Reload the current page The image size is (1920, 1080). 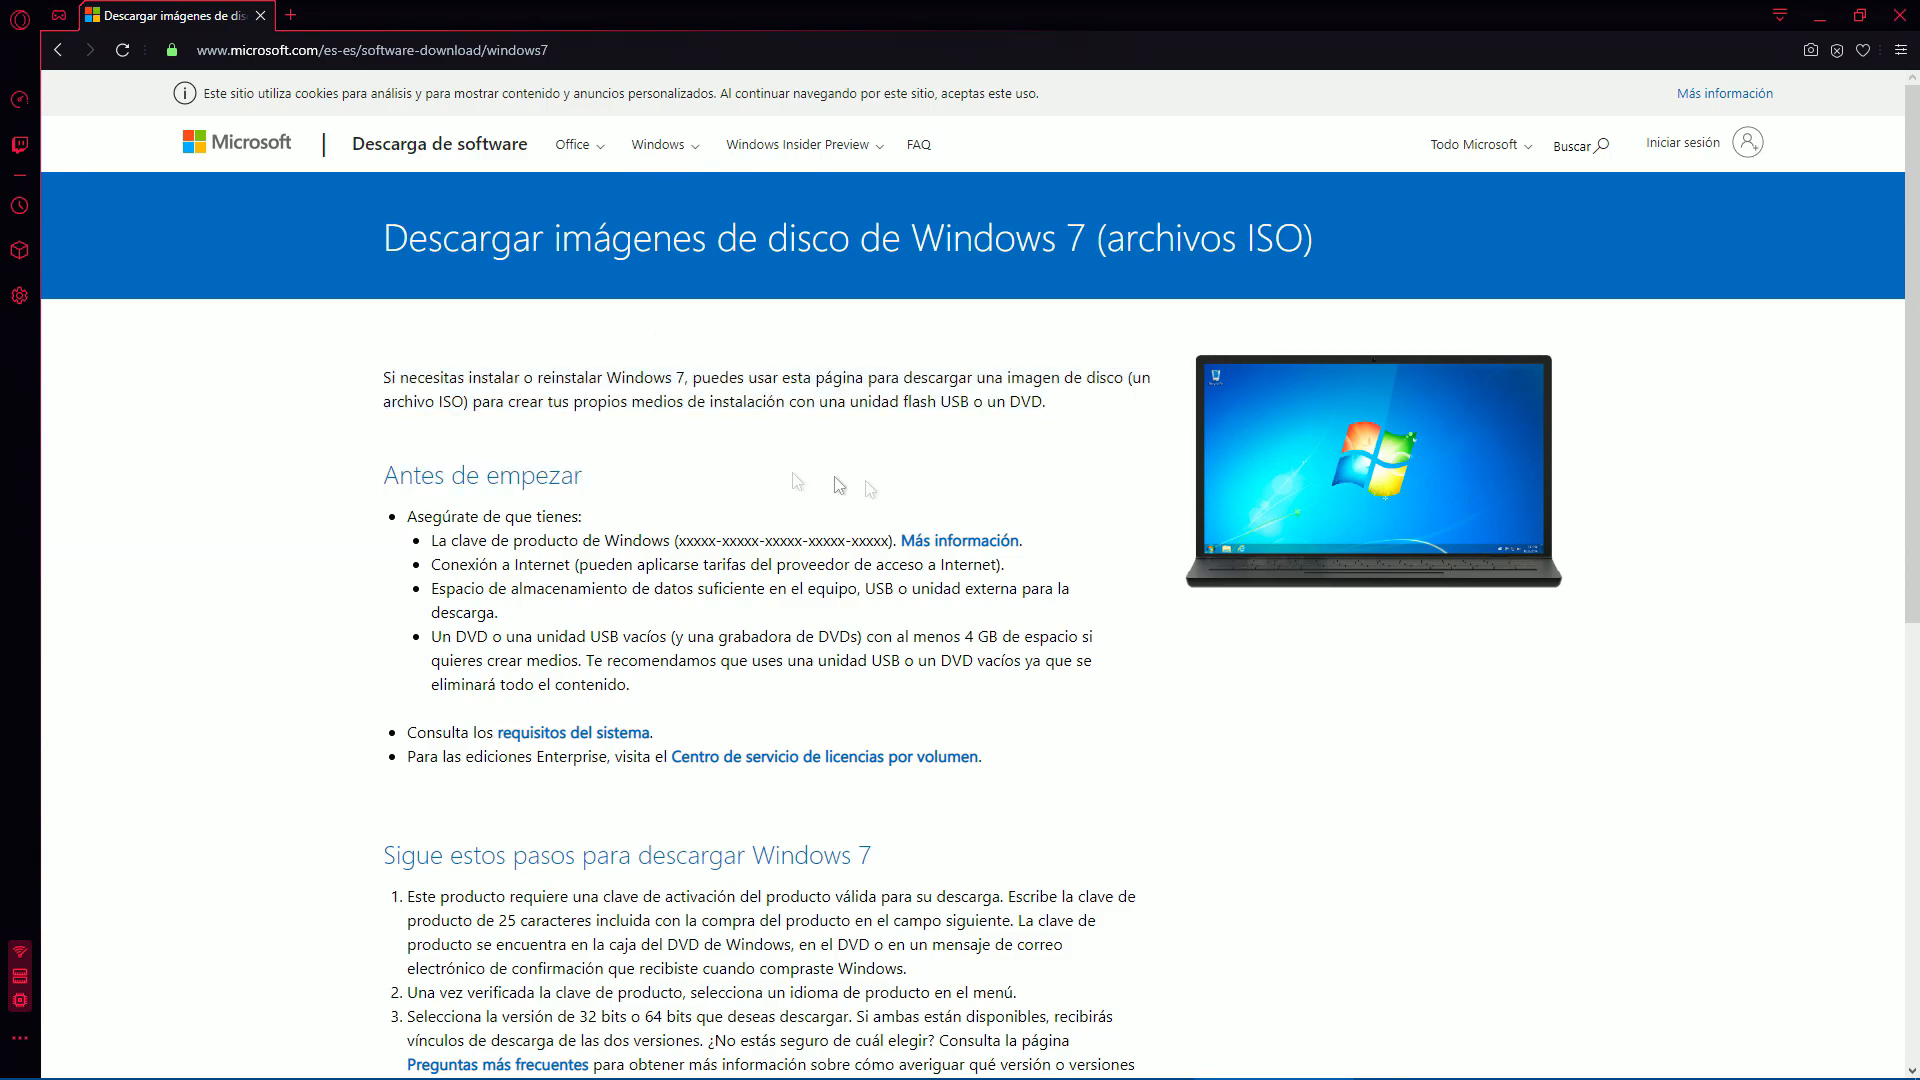(123, 50)
